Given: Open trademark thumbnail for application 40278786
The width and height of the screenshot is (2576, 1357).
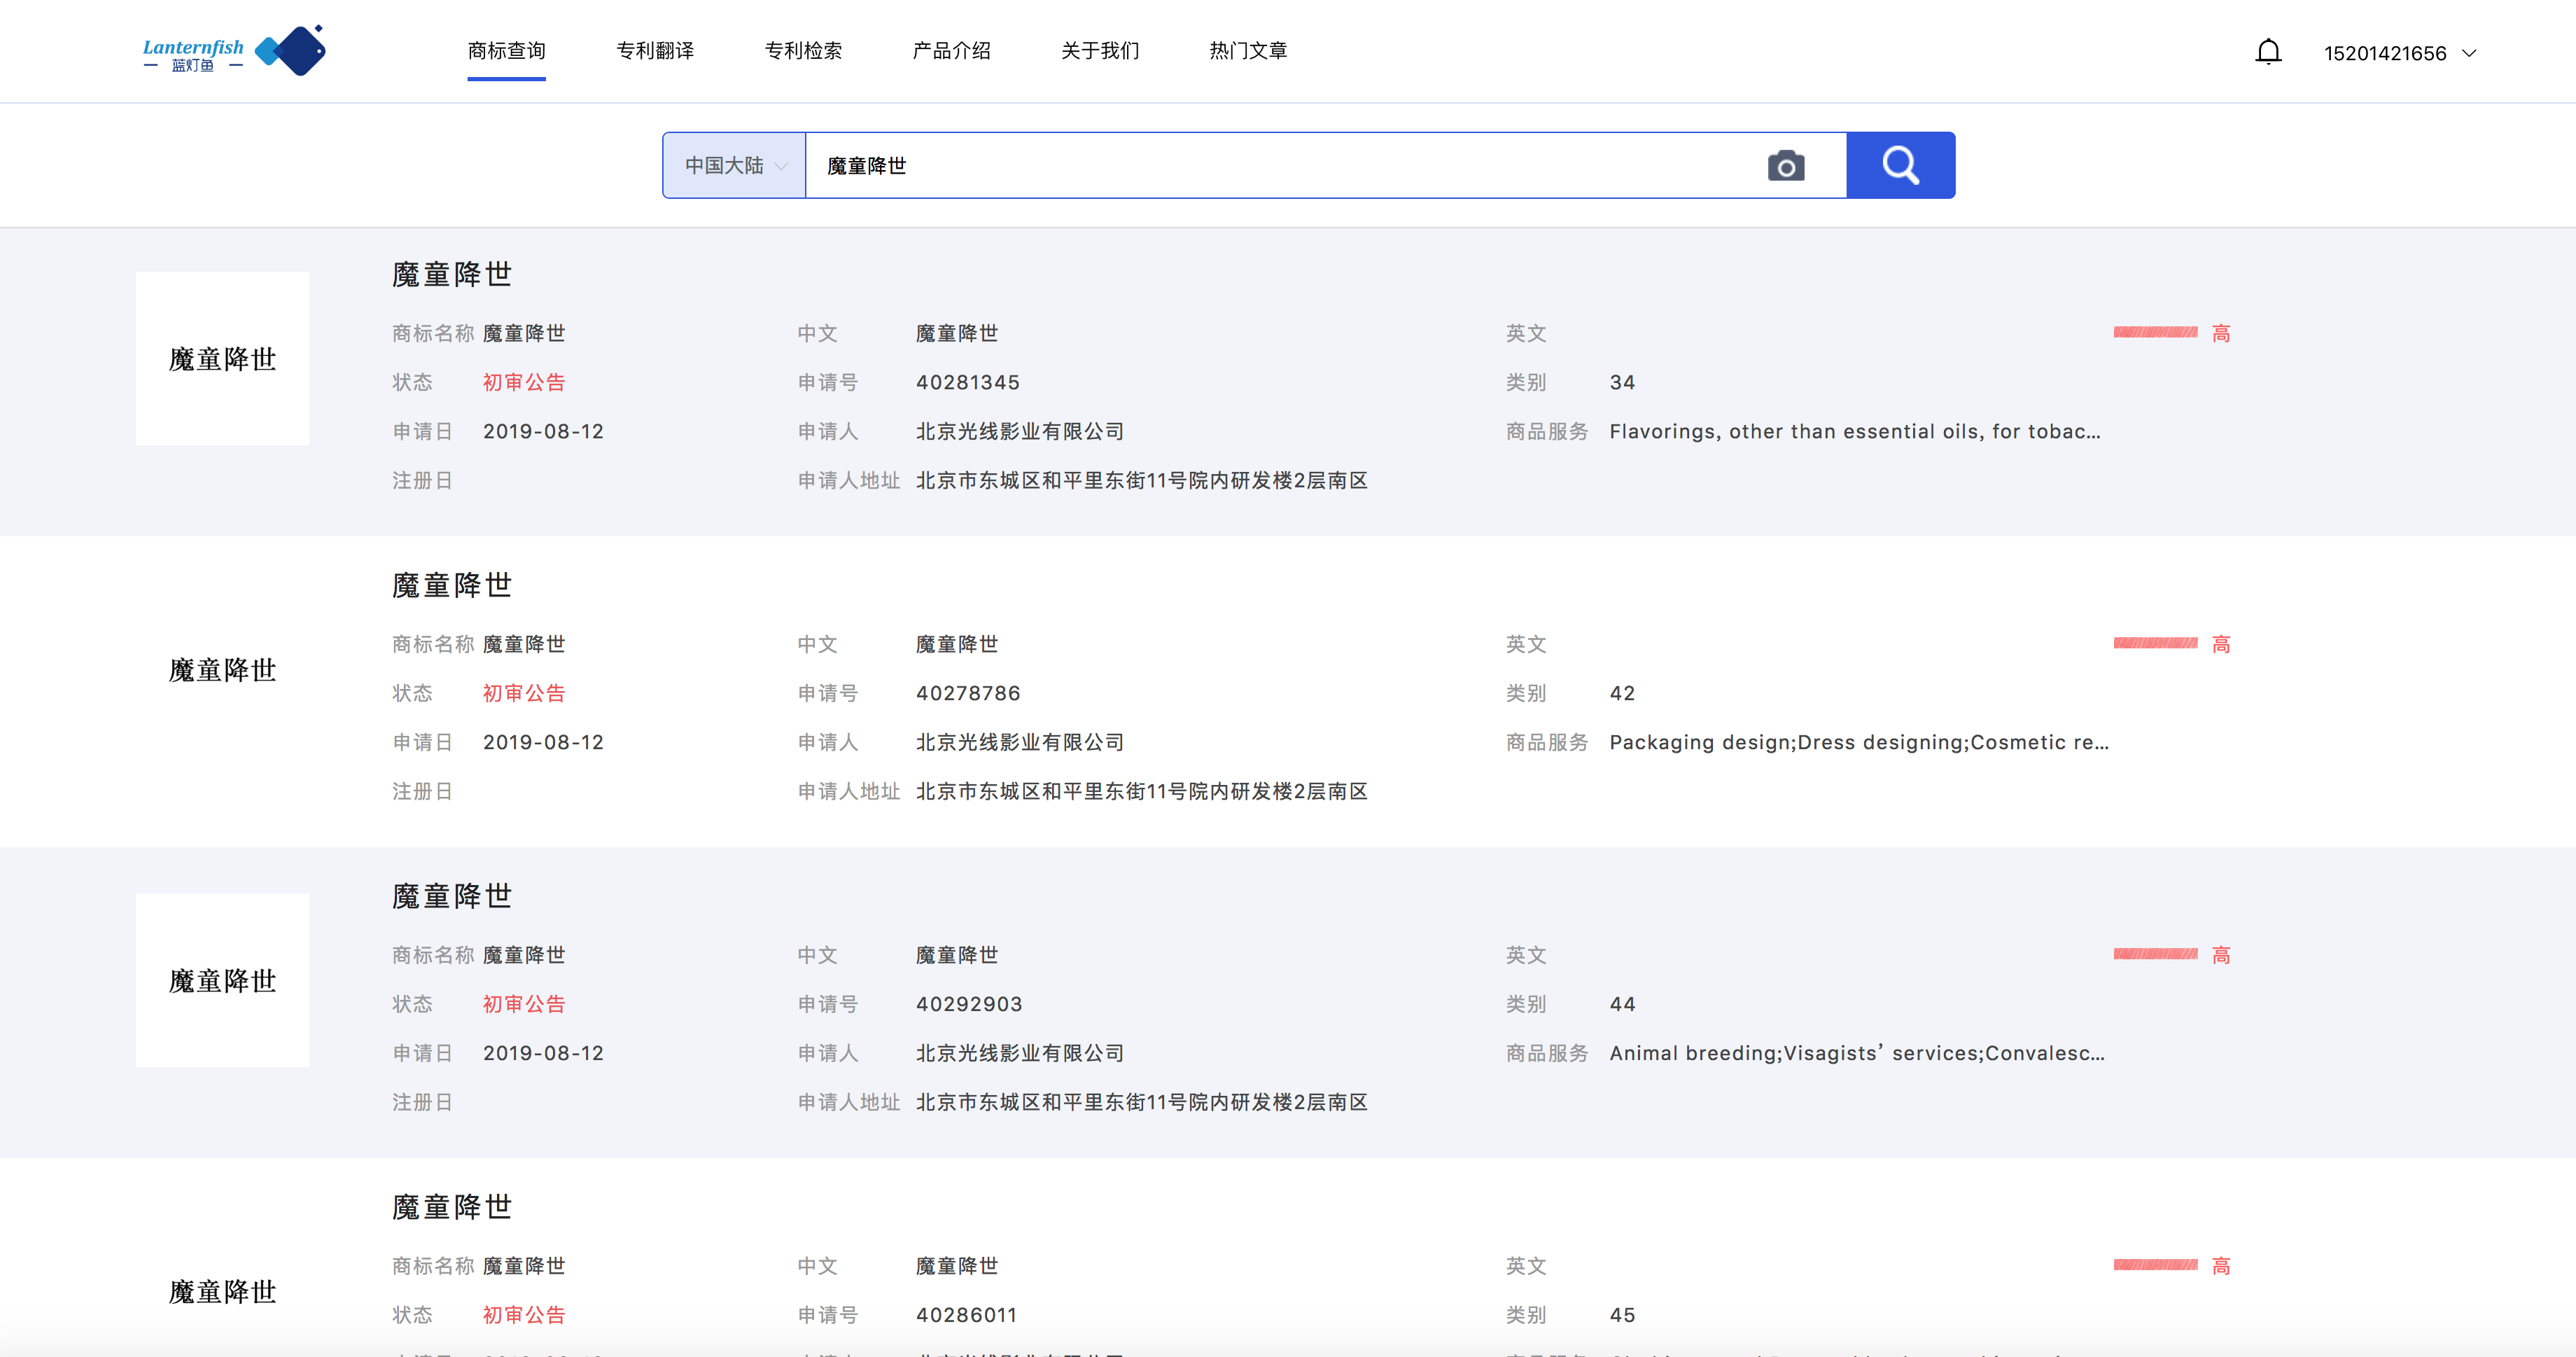Looking at the screenshot, I should click(x=222, y=669).
